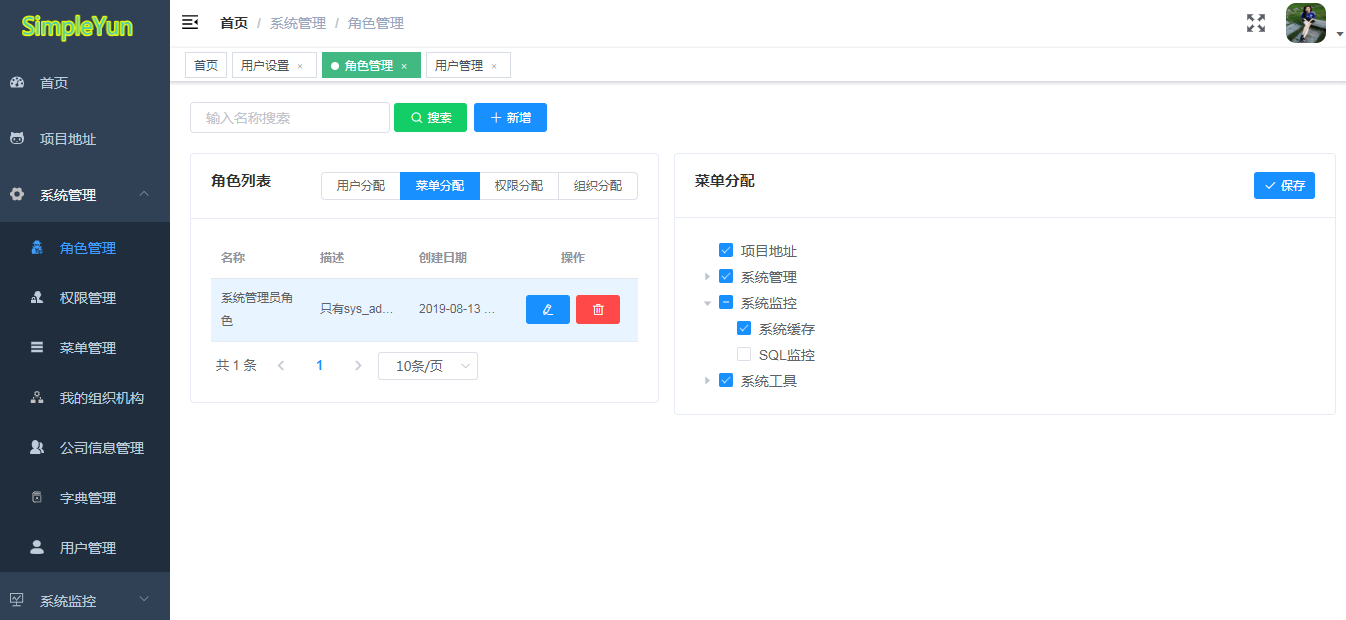The width and height of the screenshot is (1346, 620).
Task: Select the 权限分配 tab
Action: (518, 185)
